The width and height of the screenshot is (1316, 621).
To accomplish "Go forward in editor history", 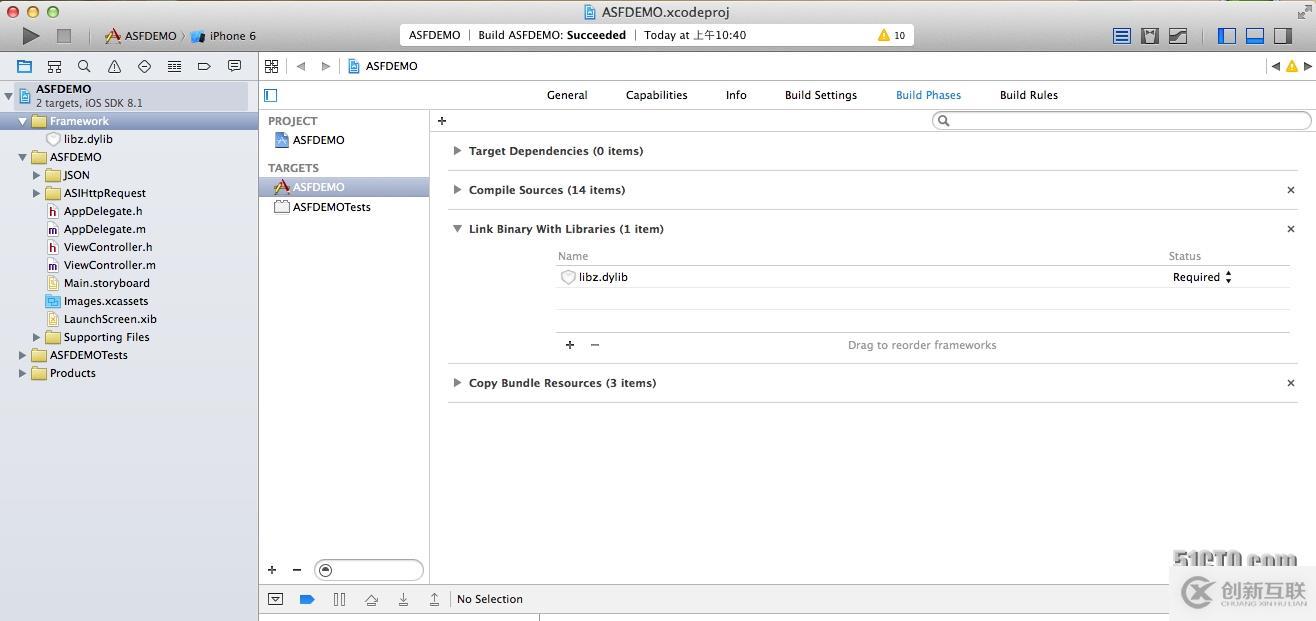I will [325, 66].
